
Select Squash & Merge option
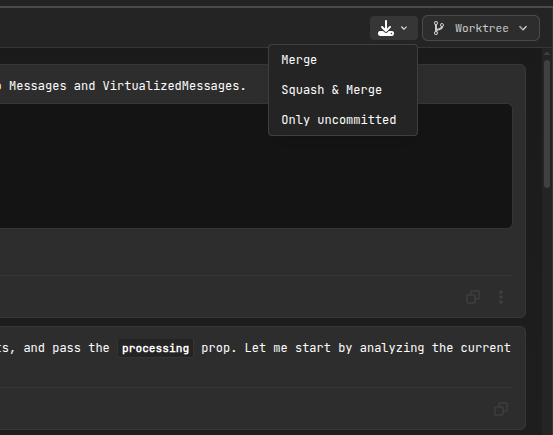click(x=343, y=90)
